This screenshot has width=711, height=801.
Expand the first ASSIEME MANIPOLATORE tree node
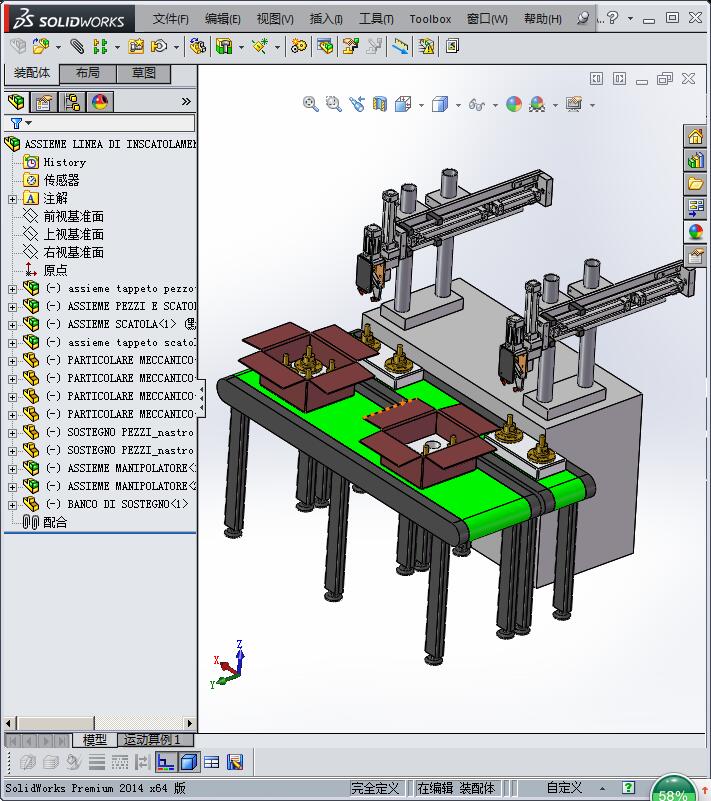click(12, 469)
